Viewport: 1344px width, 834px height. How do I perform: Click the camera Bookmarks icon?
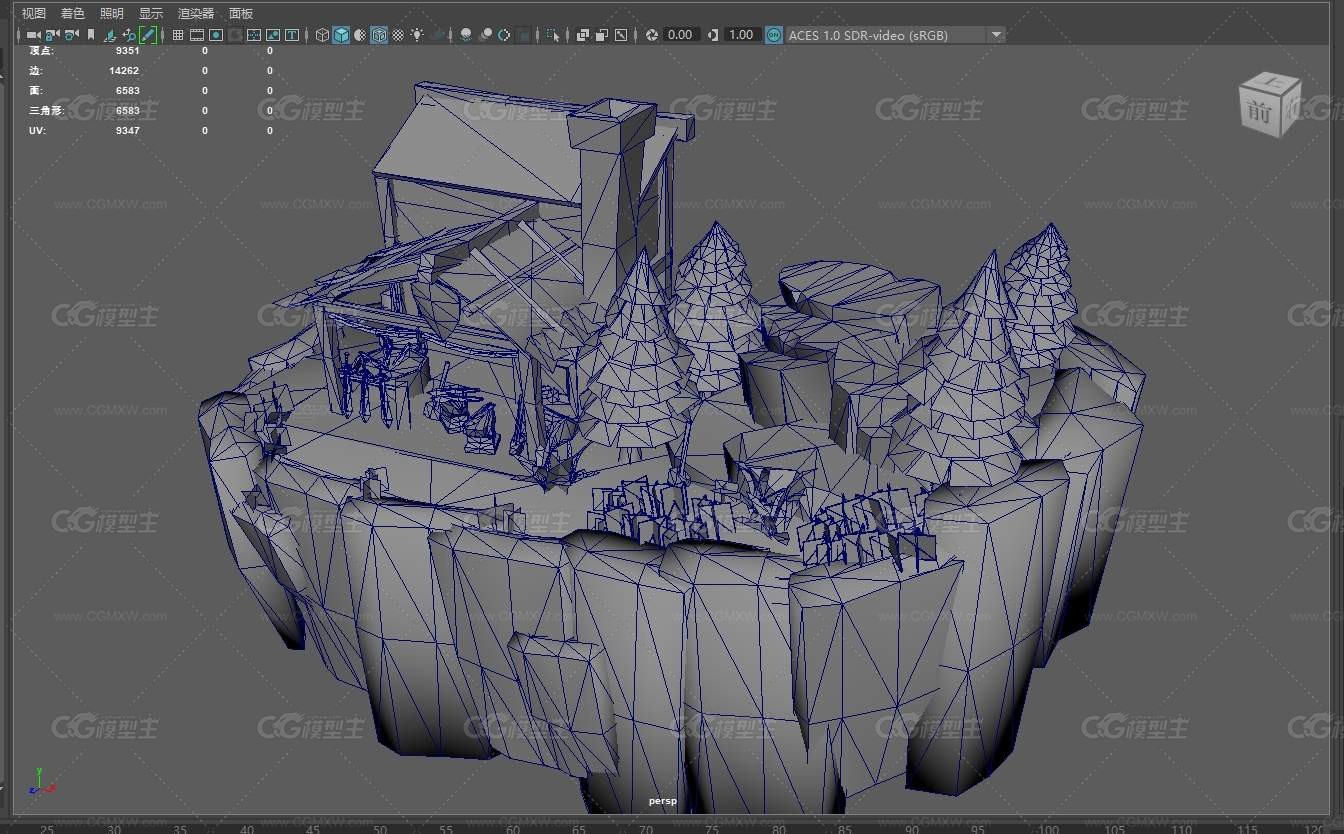tap(91, 35)
